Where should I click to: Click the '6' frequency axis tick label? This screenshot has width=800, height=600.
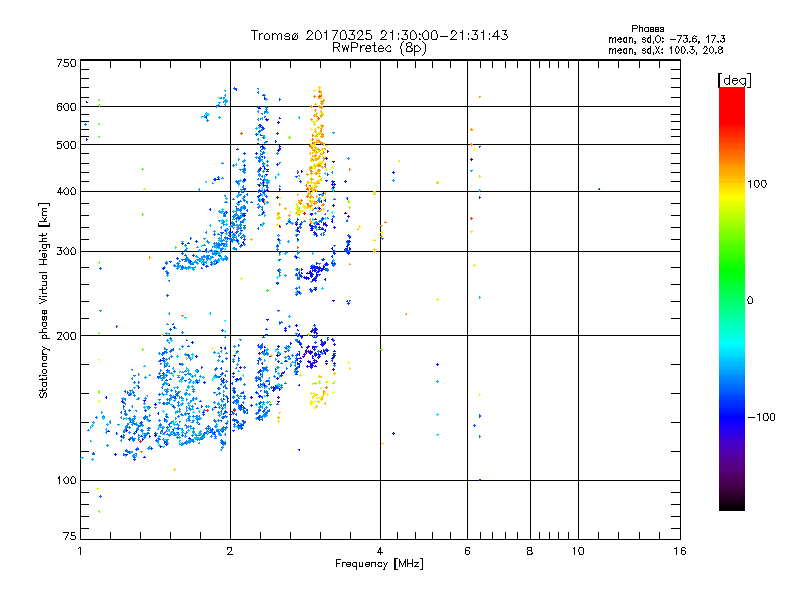click(x=467, y=551)
